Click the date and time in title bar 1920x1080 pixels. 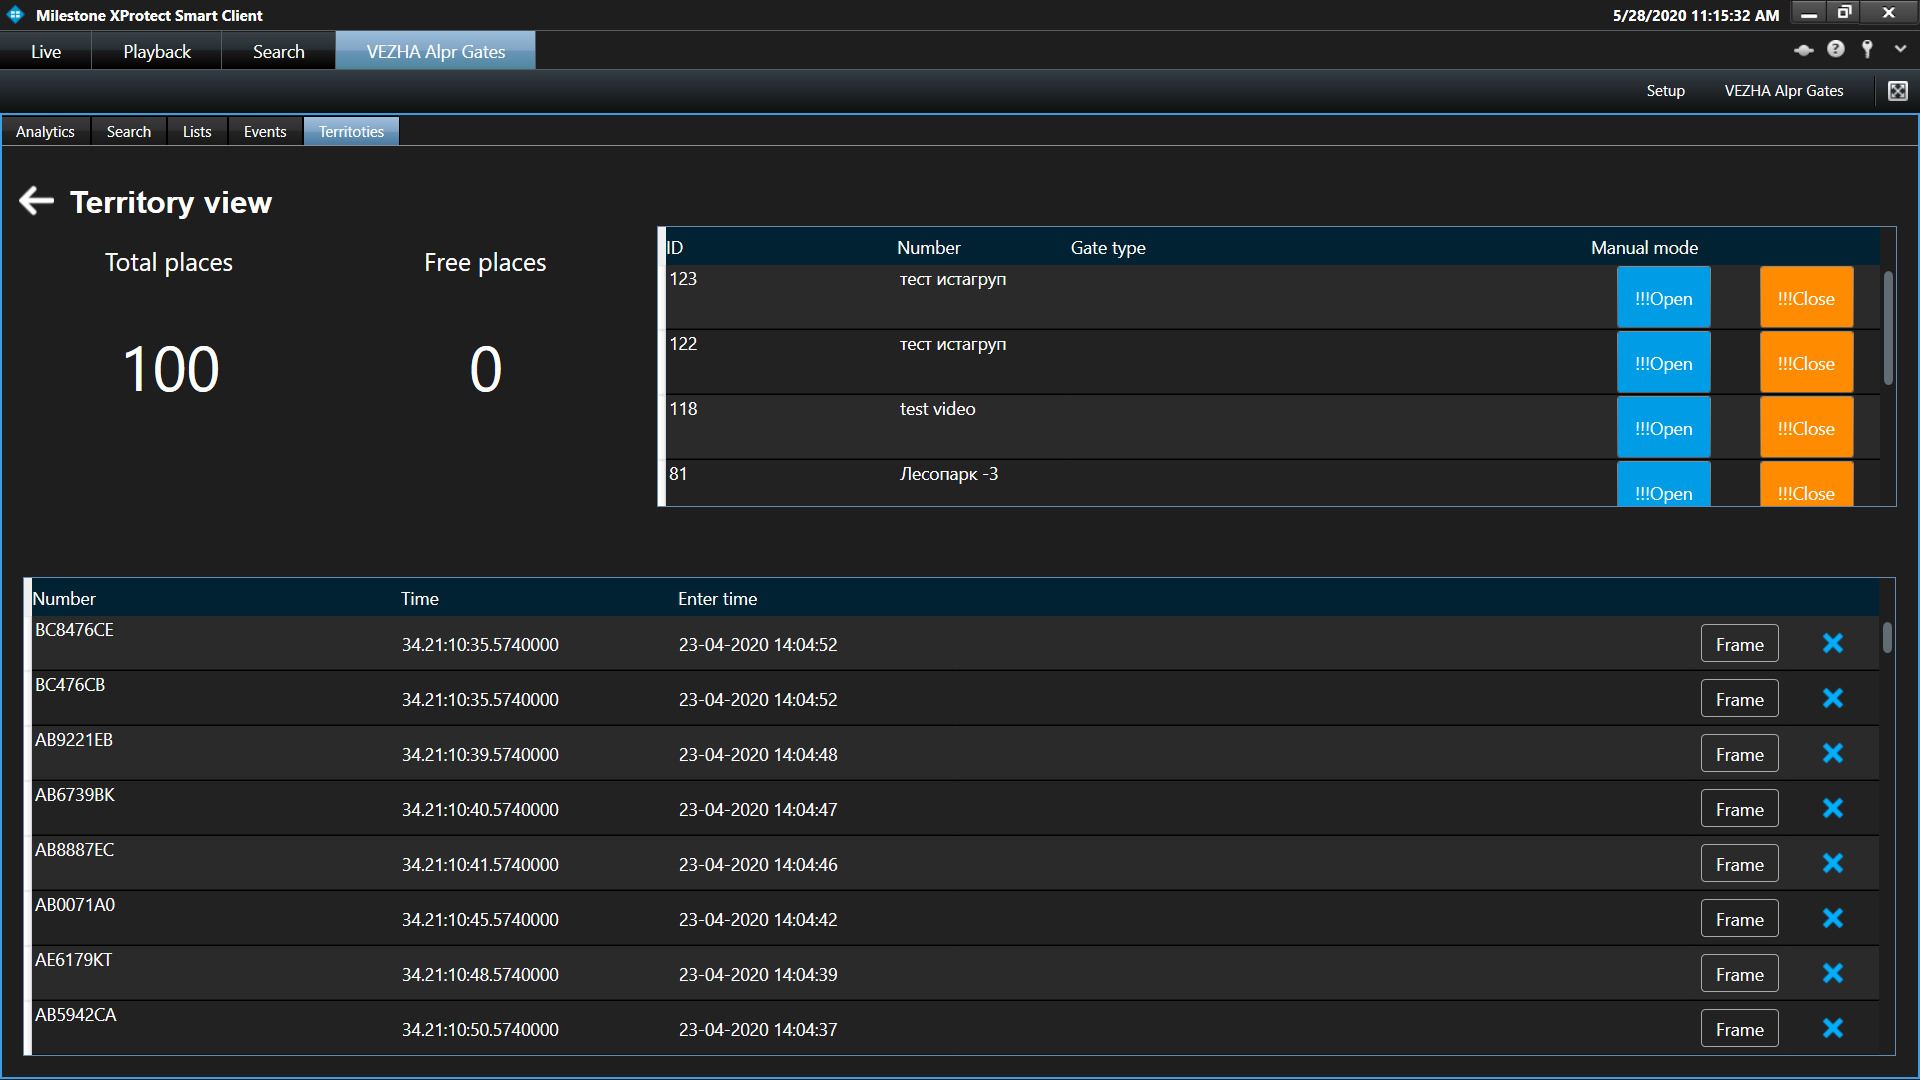pyautogui.click(x=1695, y=15)
